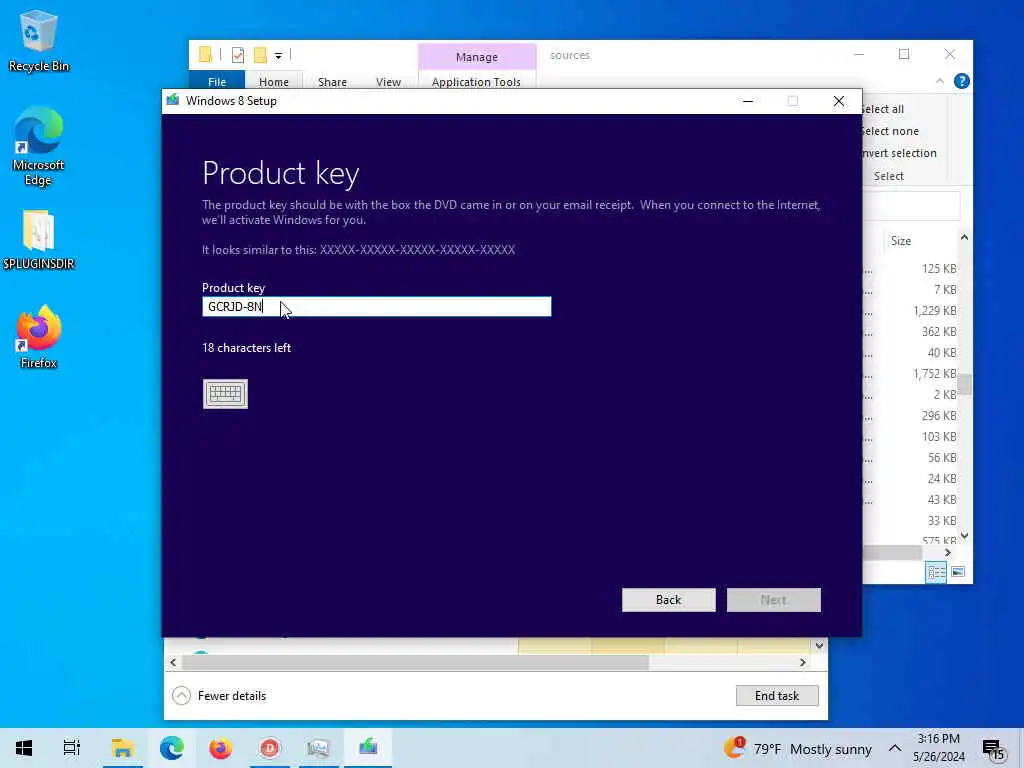
Task: Click Select none in the ribbon
Action: tap(889, 131)
